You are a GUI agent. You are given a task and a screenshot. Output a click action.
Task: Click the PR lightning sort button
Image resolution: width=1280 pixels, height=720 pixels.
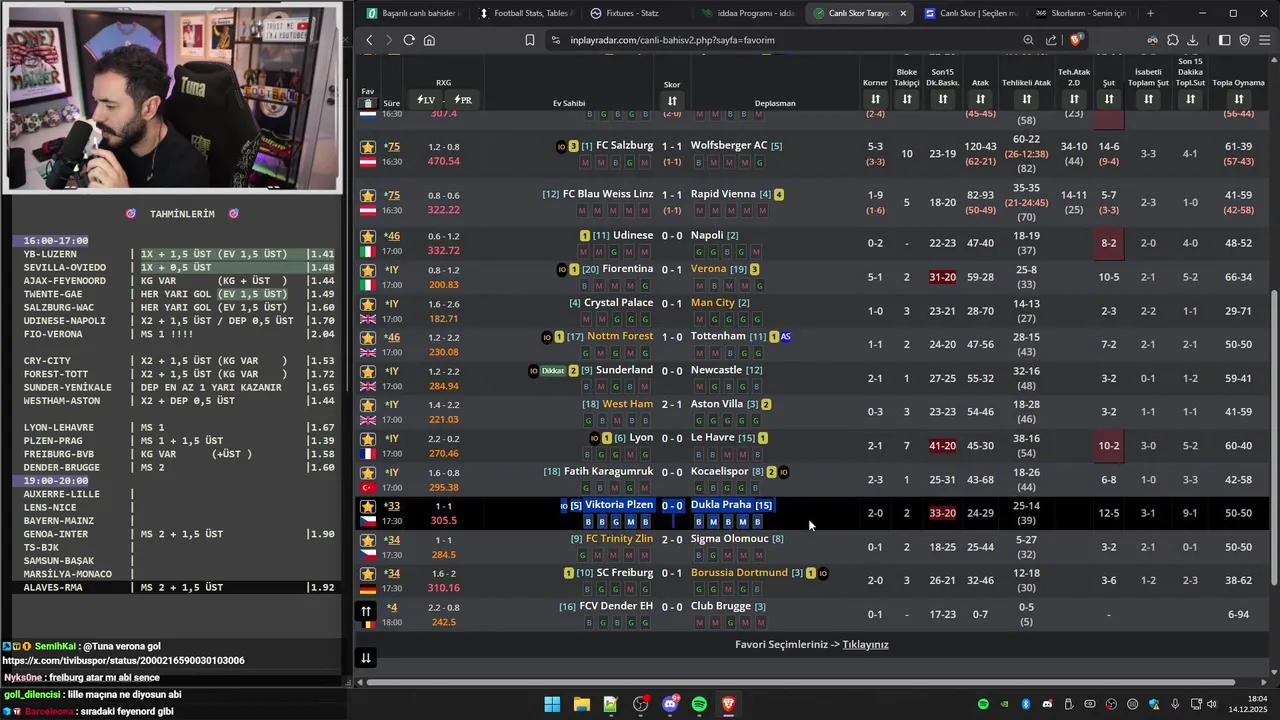point(462,100)
